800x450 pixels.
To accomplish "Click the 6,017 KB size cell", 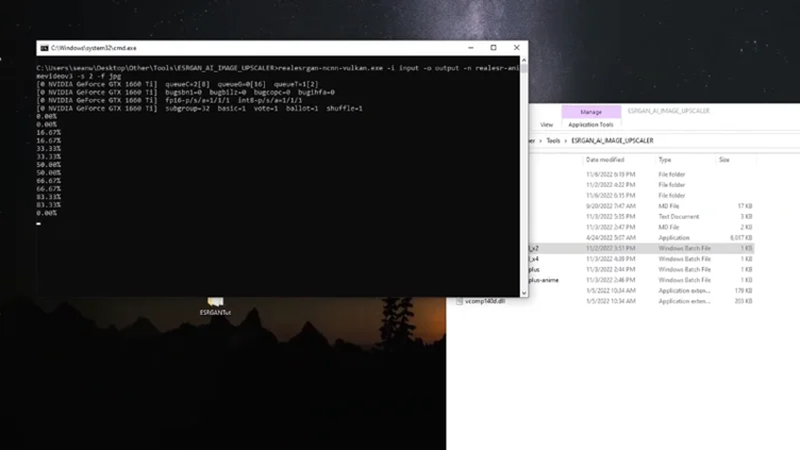I will point(741,238).
